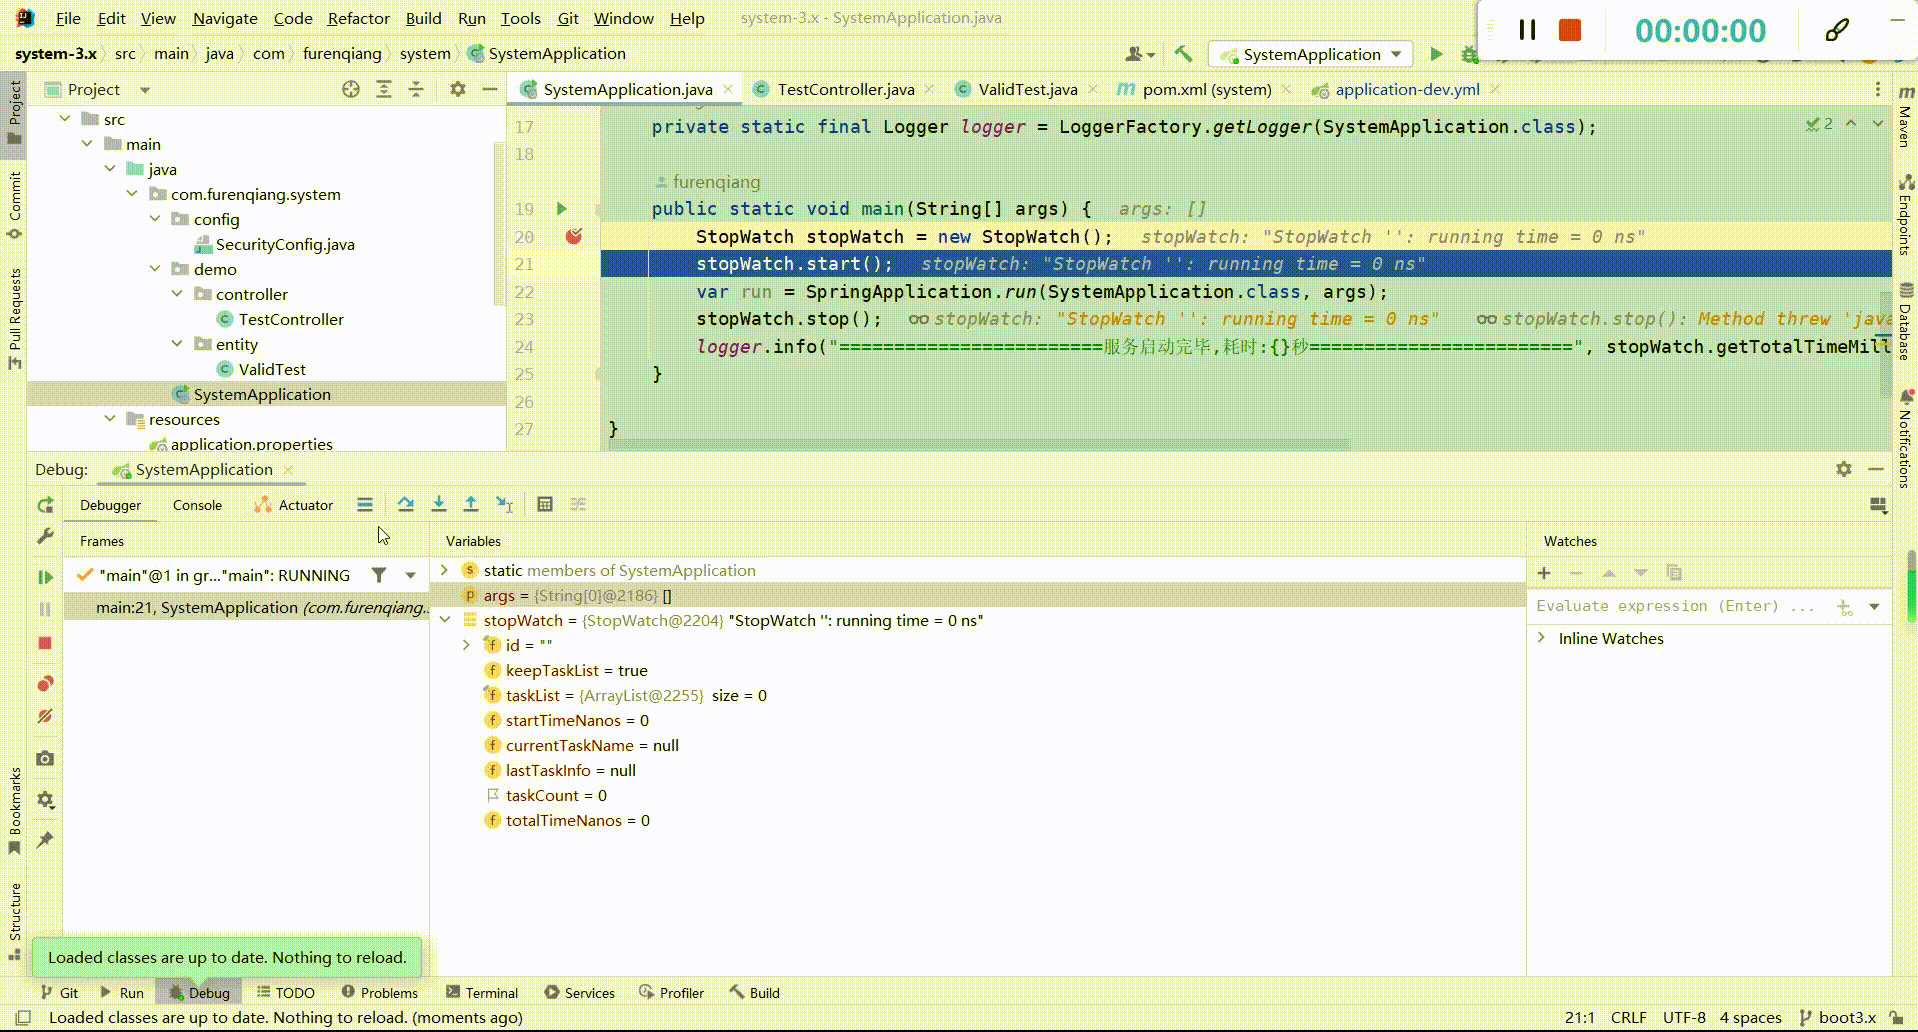Open the Refactor menu
Image resolution: width=1918 pixels, height=1032 pixels.
(x=358, y=18)
